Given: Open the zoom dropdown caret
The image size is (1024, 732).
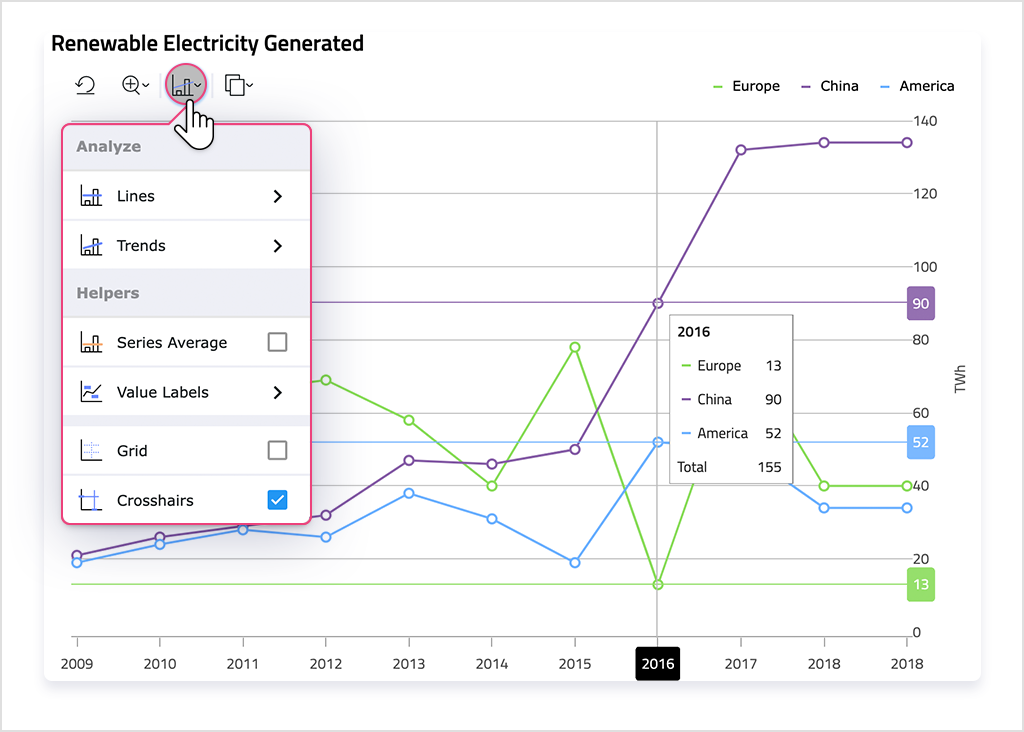Looking at the screenshot, I should coord(146,85).
